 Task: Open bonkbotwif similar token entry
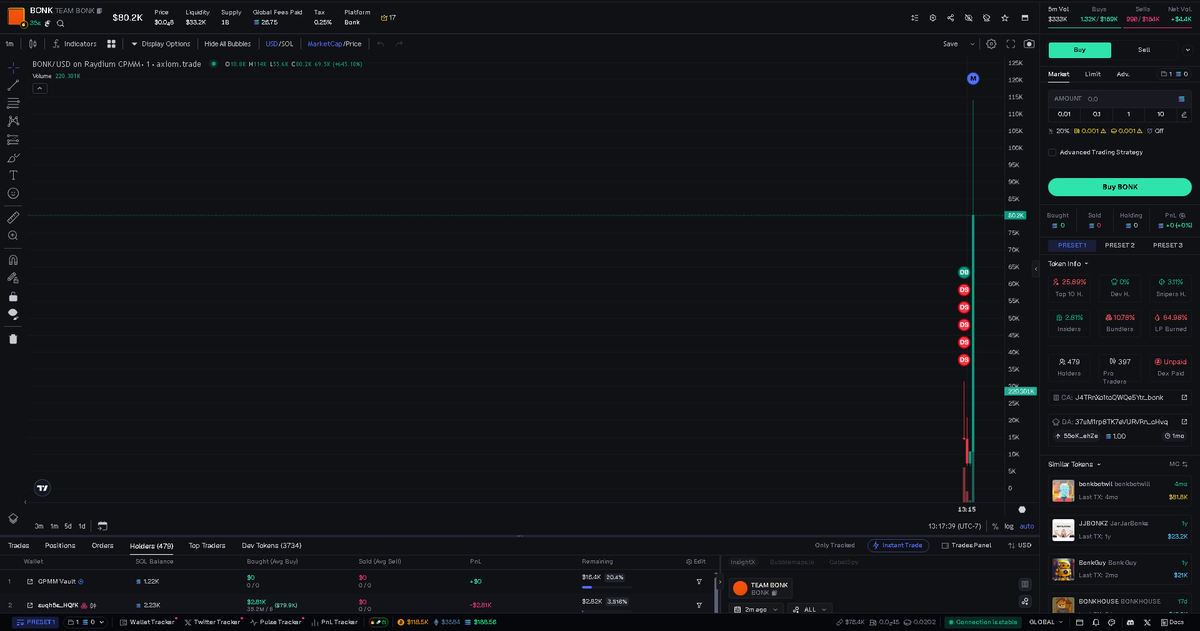[x=1119, y=490]
